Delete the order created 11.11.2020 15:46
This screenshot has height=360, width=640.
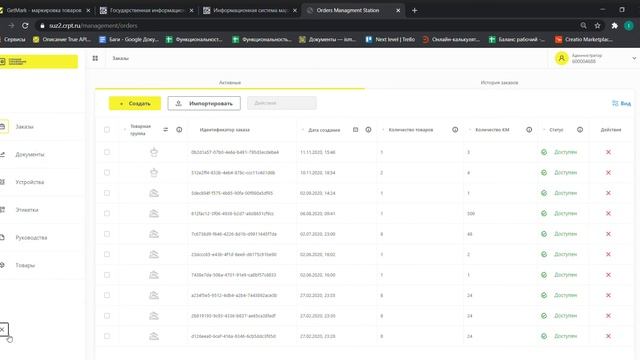608,152
